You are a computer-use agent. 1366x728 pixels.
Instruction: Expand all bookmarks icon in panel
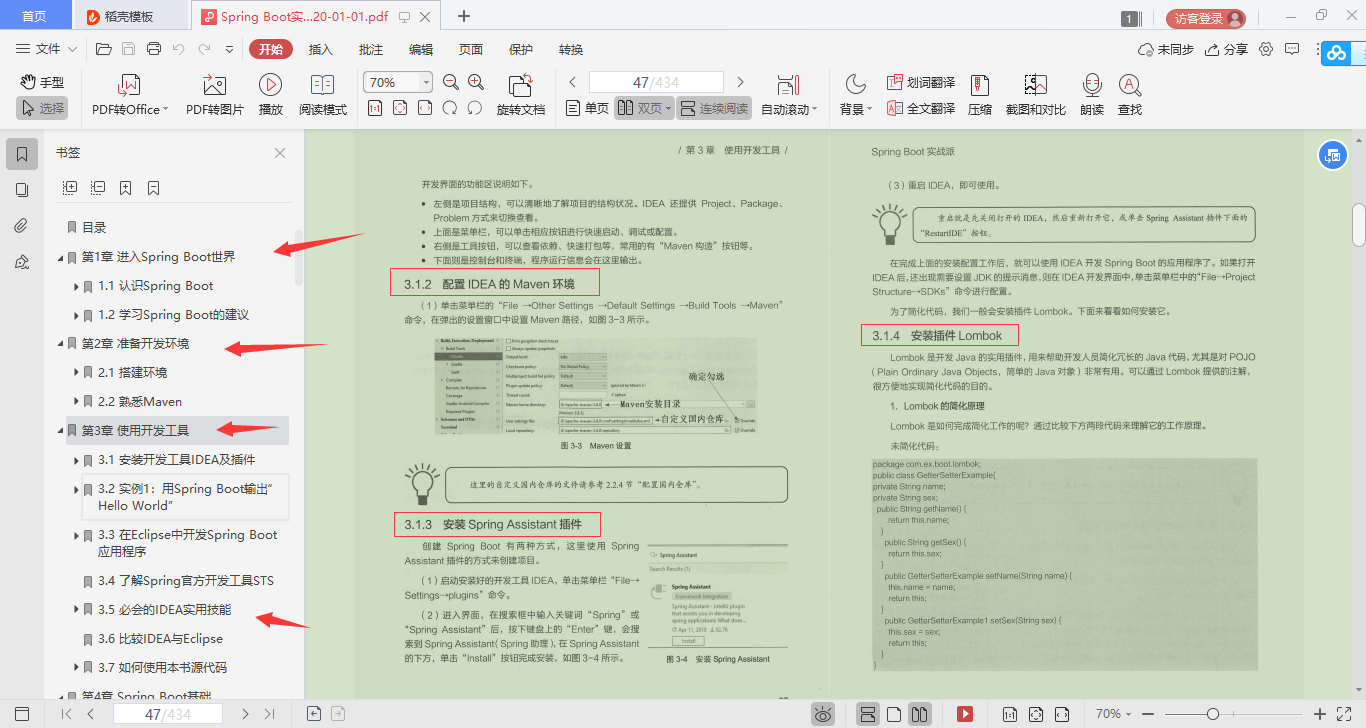70,187
